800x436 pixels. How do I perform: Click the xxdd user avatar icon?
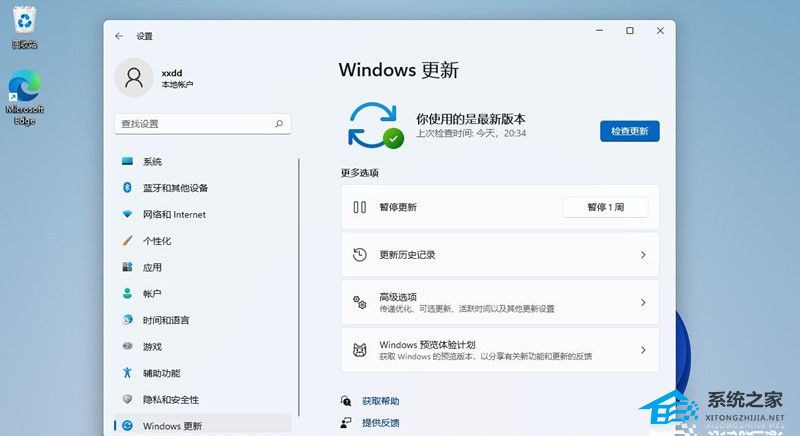pyautogui.click(x=135, y=78)
